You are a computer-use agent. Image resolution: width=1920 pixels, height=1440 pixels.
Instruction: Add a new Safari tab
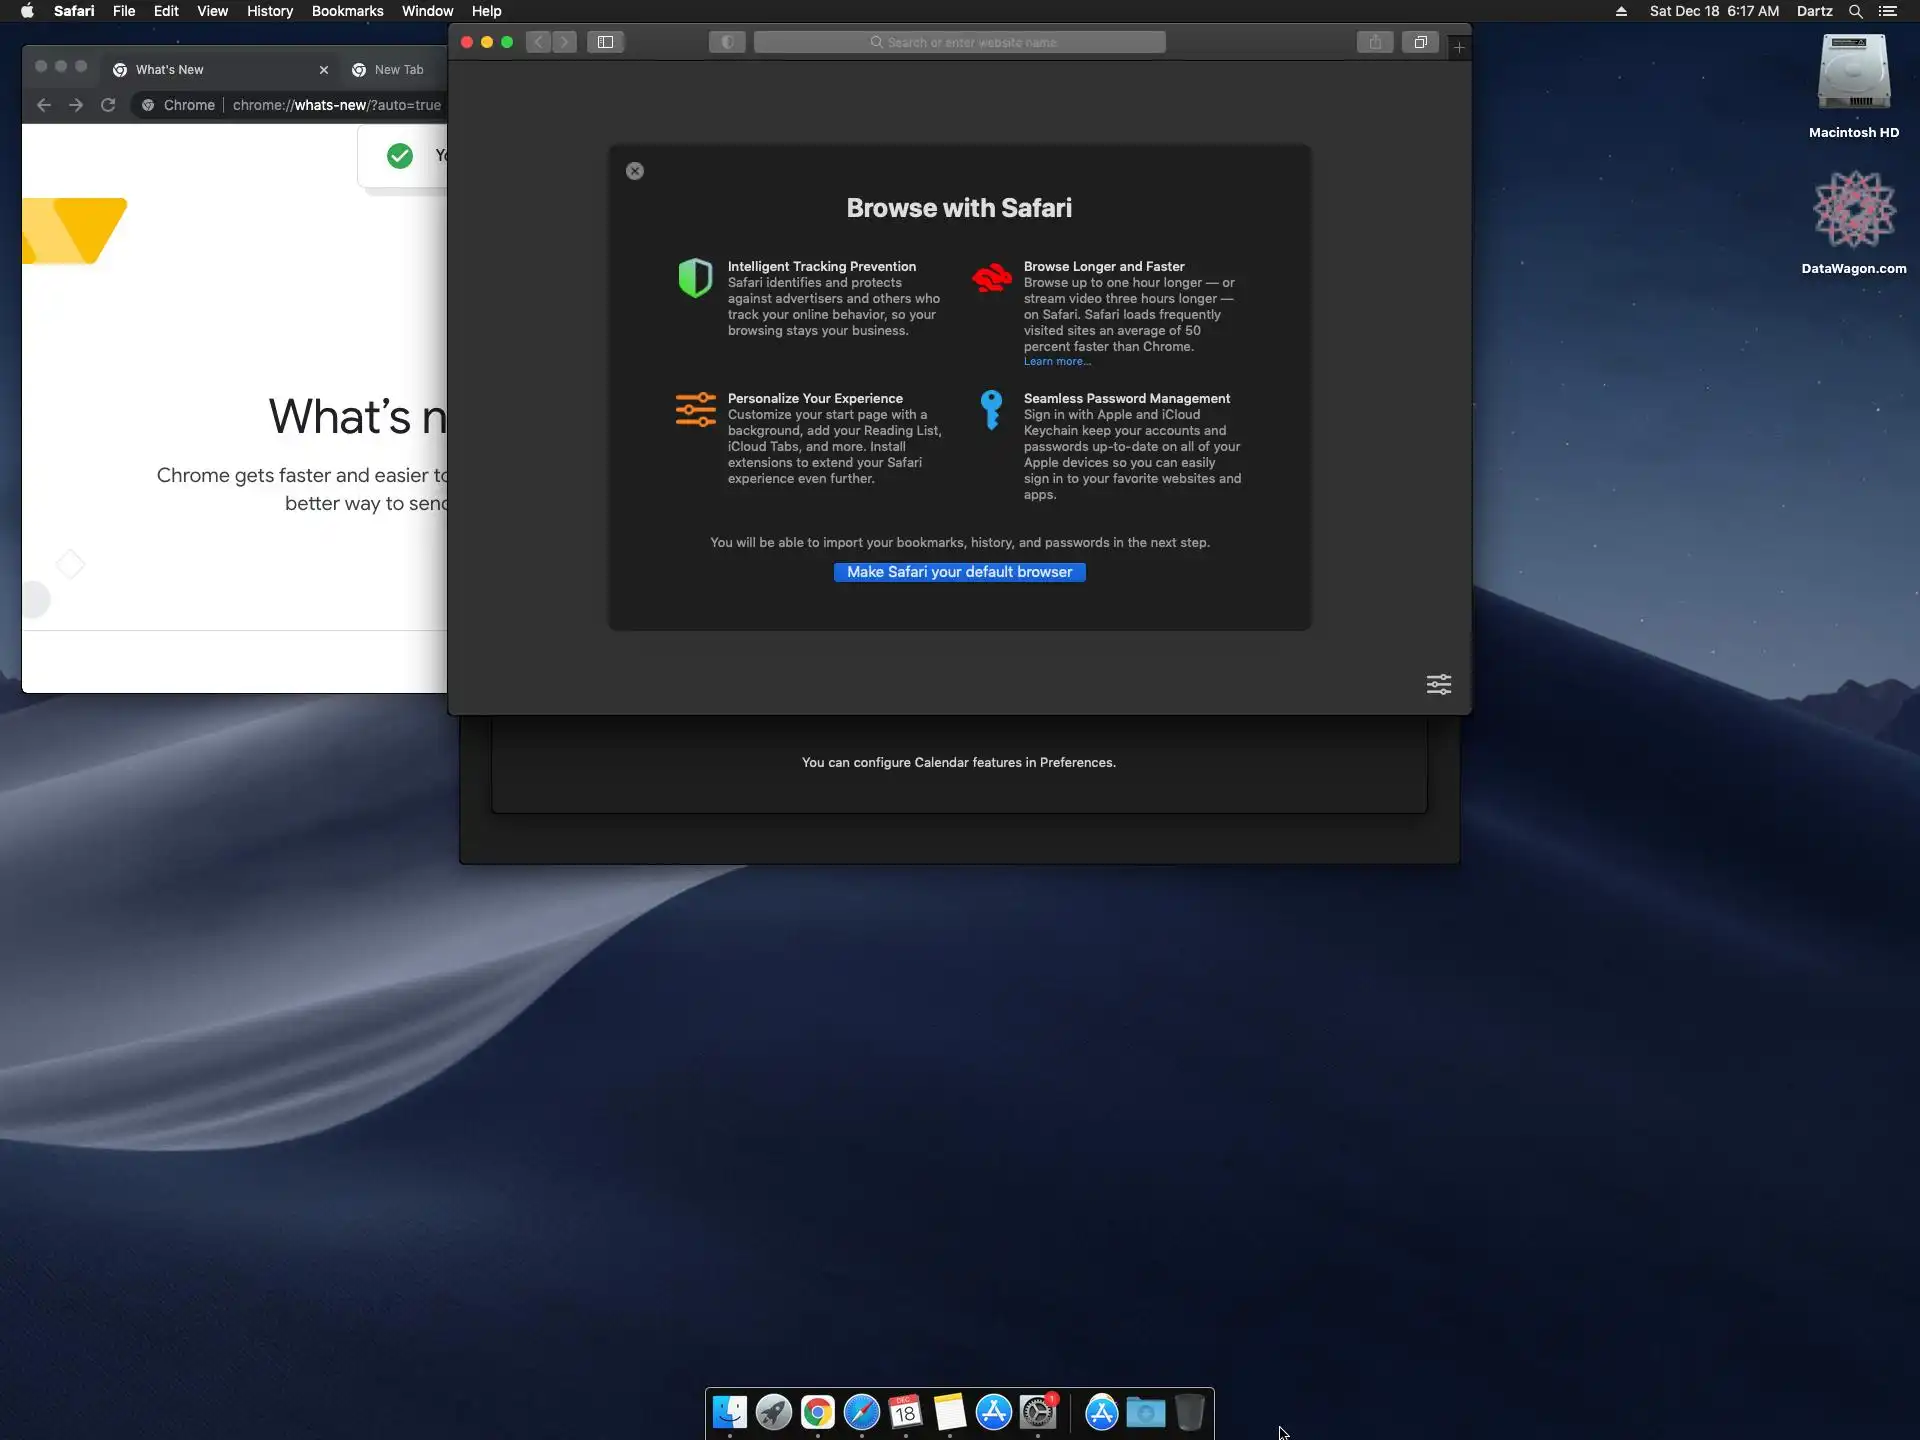pos(1459,47)
